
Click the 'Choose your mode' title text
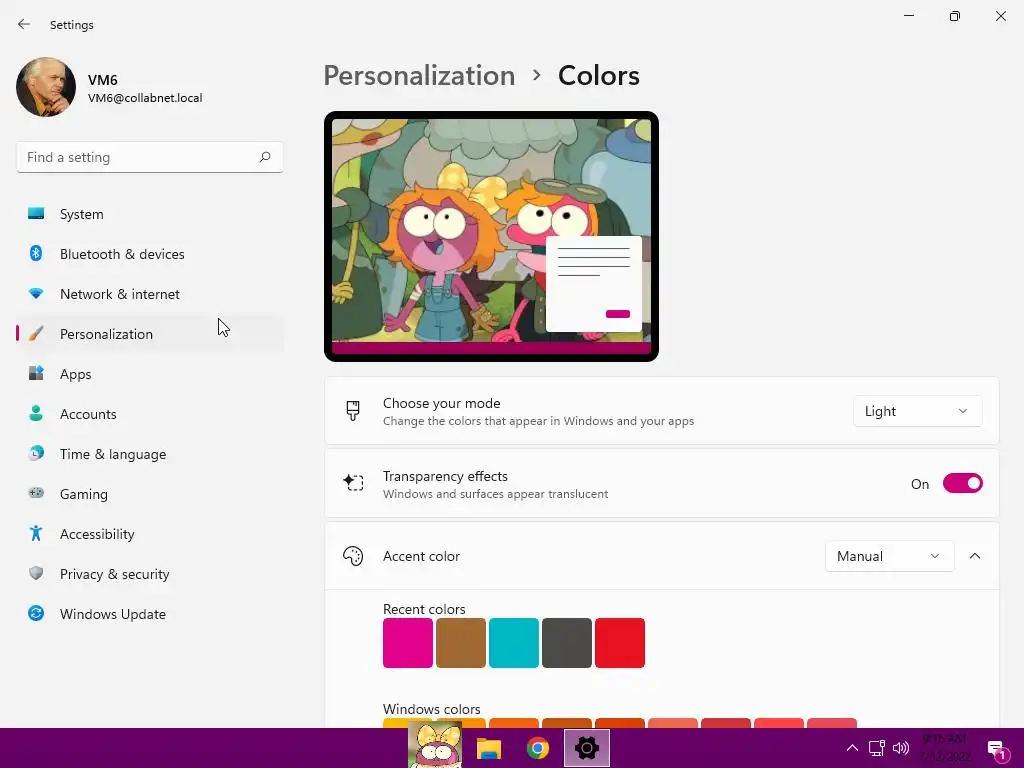pos(441,404)
